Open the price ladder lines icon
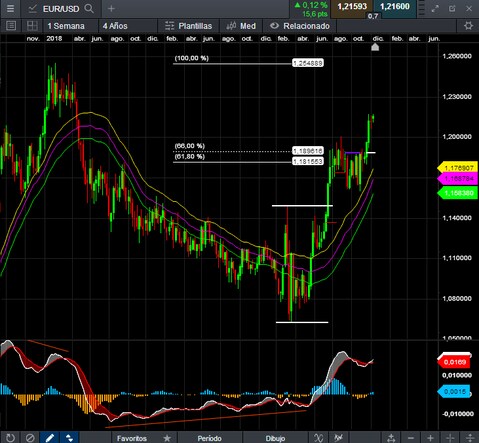The width and height of the screenshot is (479, 443). click(421, 9)
